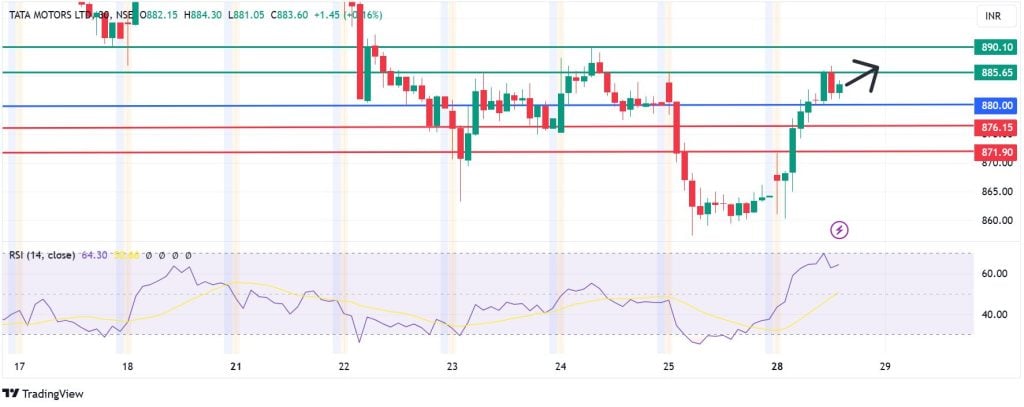Screen dimensions: 1024x407
Task: Click the +1.45 price change value
Action: click(x=325, y=14)
